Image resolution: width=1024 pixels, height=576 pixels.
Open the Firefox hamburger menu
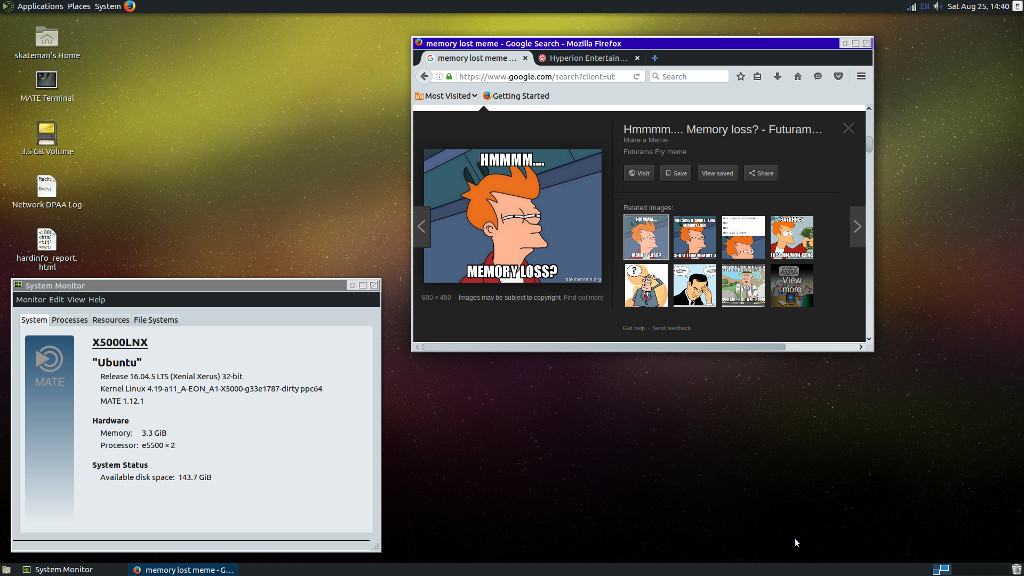point(861,76)
